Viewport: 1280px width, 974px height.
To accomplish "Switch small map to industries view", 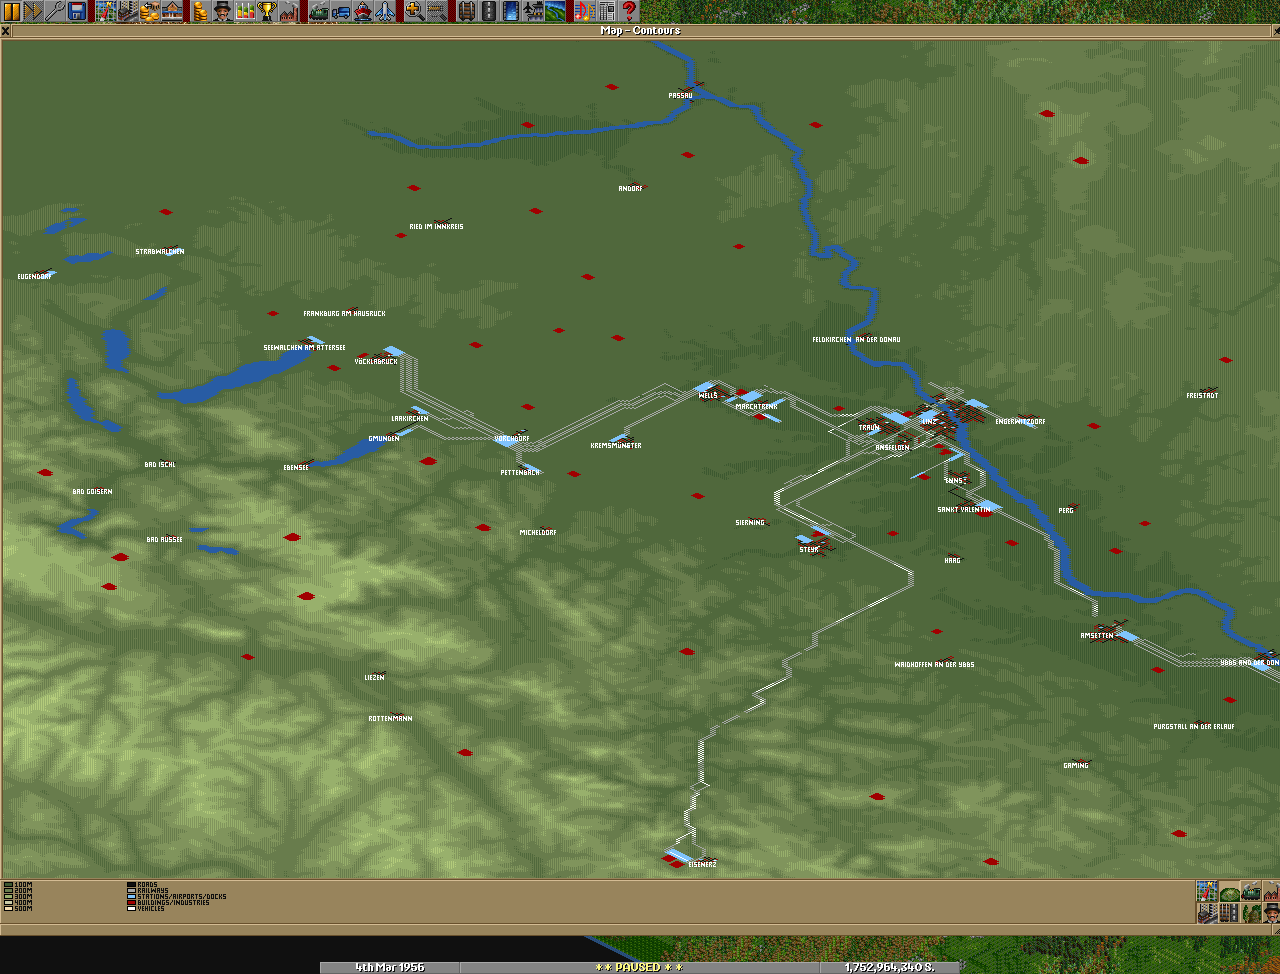I will click(x=1271, y=891).
